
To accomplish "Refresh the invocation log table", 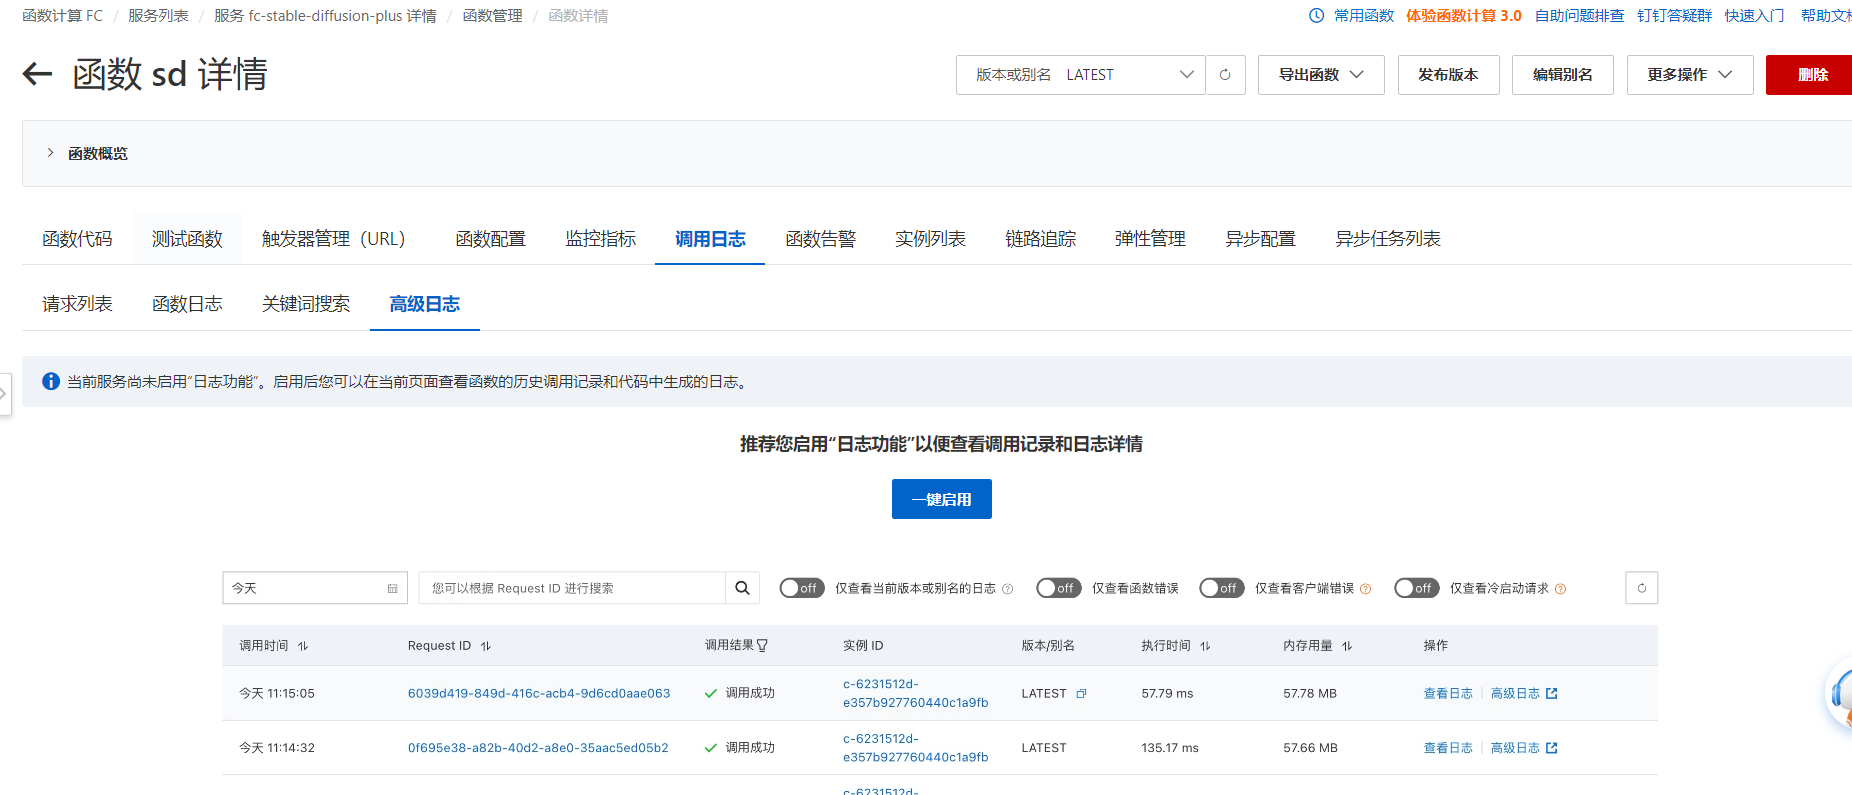I will [x=1641, y=588].
